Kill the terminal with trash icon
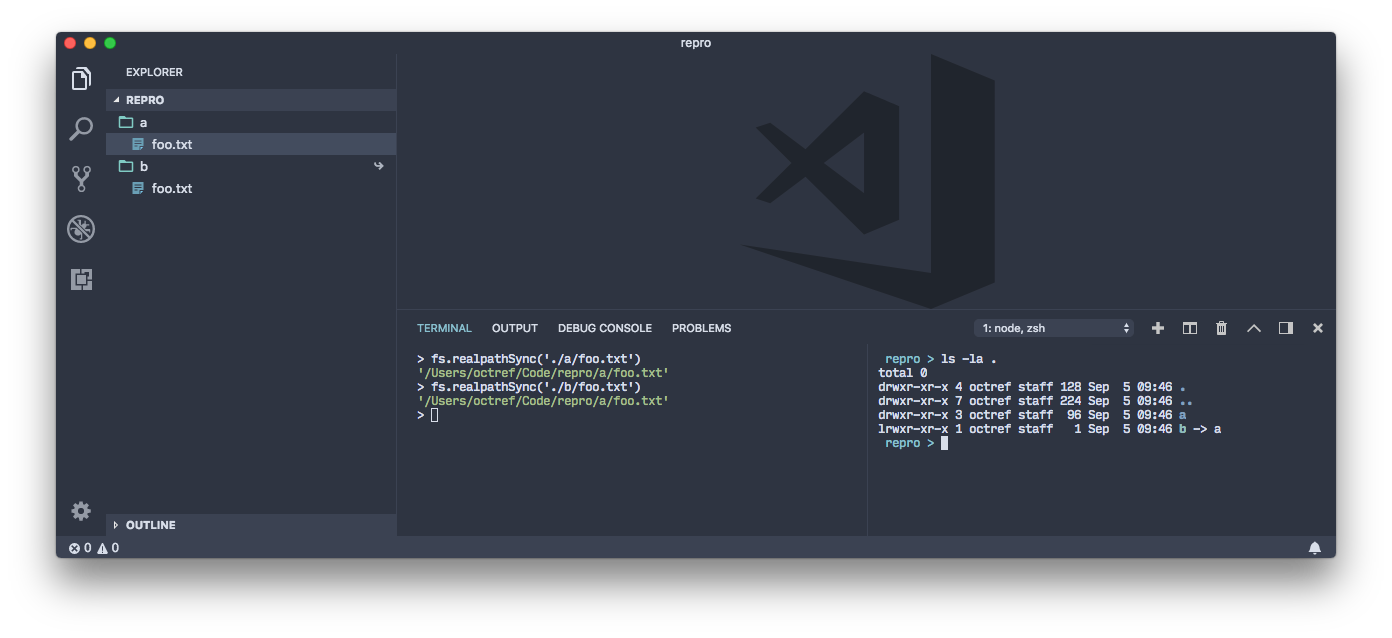Viewport: 1392px width, 638px height. pyautogui.click(x=1221, y=327)
